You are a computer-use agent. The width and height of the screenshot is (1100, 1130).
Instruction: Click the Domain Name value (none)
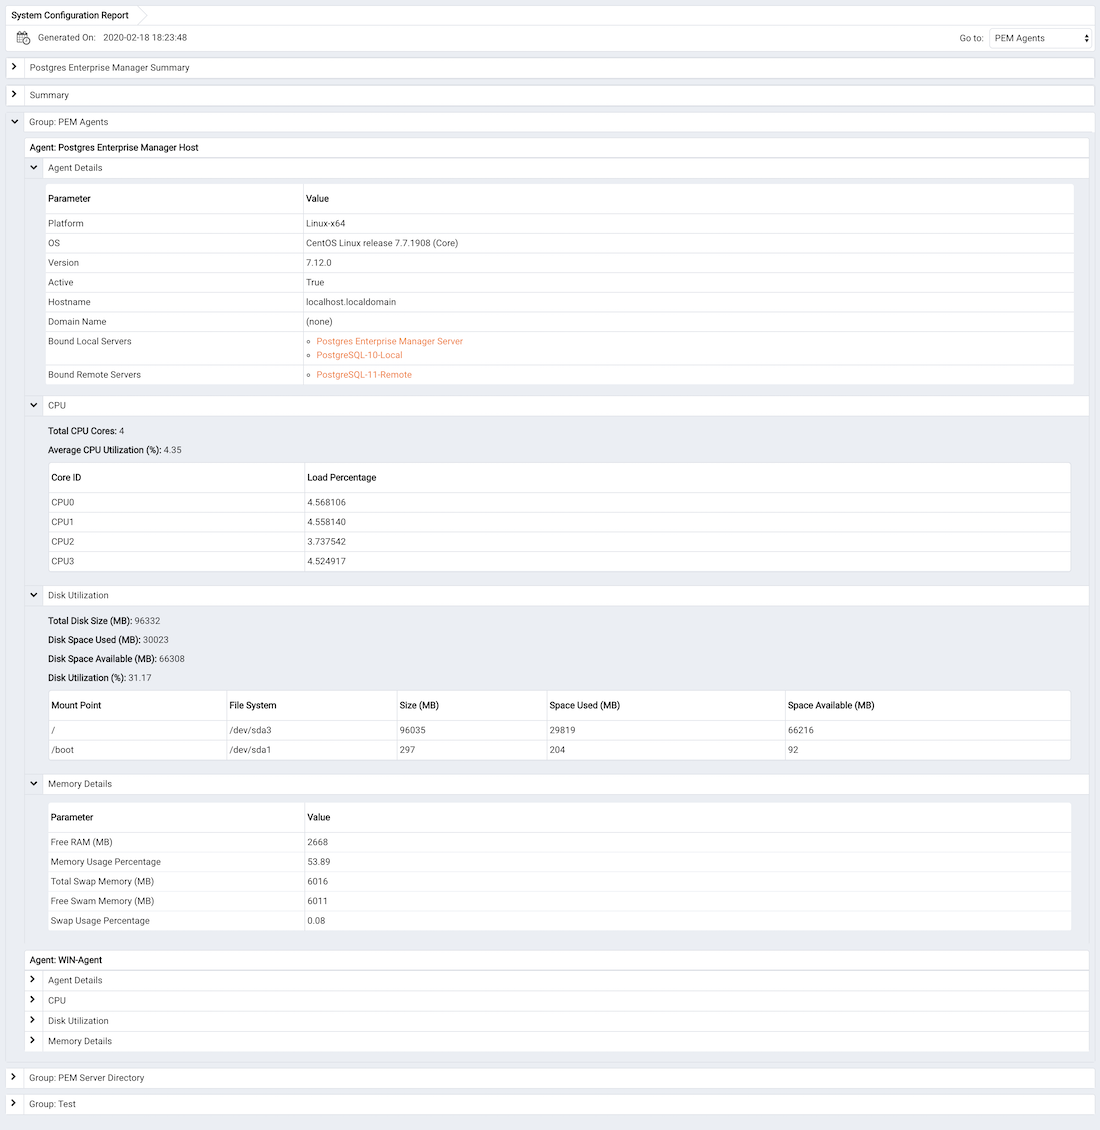click(x=319, y=322)
